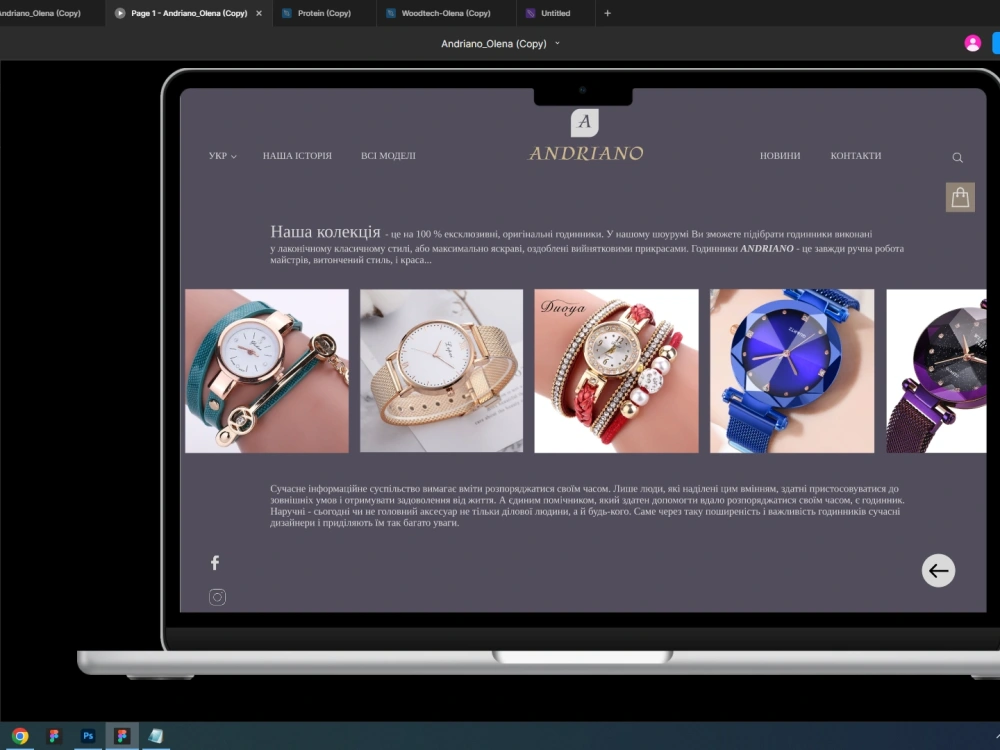Add a new tab with plus button
This screenshot has width=1000, height=750.
tap(607, 13)
